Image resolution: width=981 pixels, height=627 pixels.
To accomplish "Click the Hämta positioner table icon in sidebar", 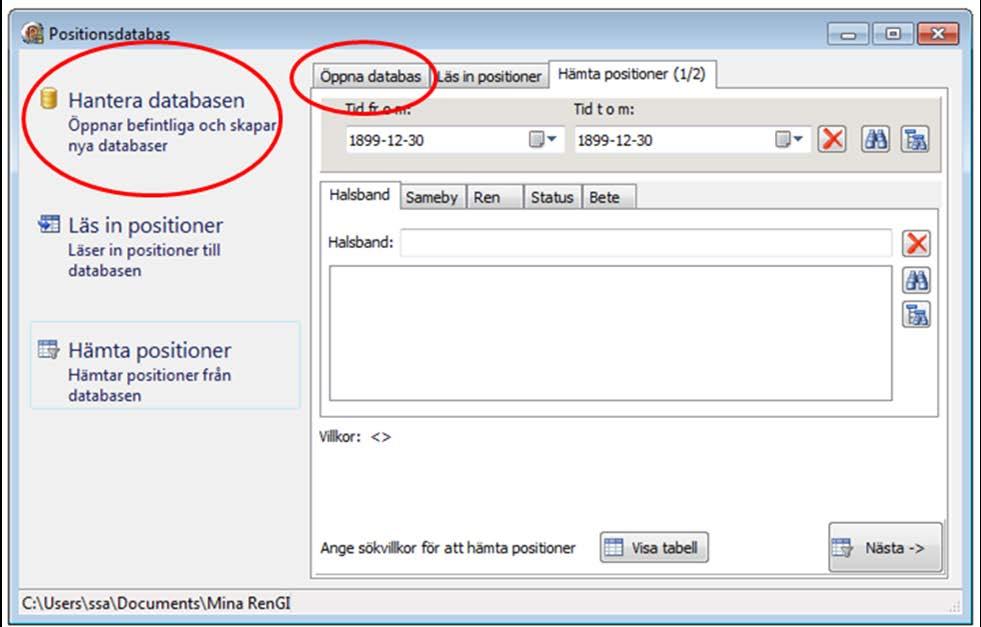I will click(49, 349).
